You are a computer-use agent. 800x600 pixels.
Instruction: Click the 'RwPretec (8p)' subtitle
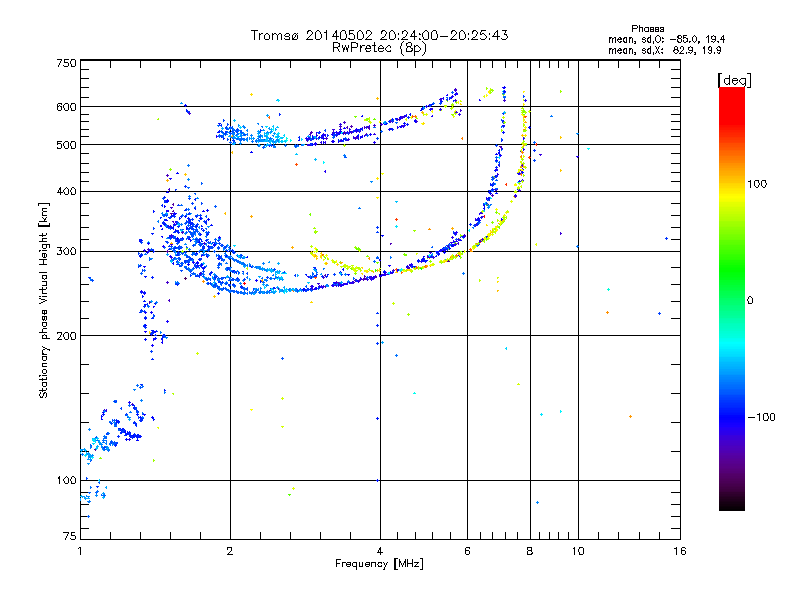click(379, 48)
